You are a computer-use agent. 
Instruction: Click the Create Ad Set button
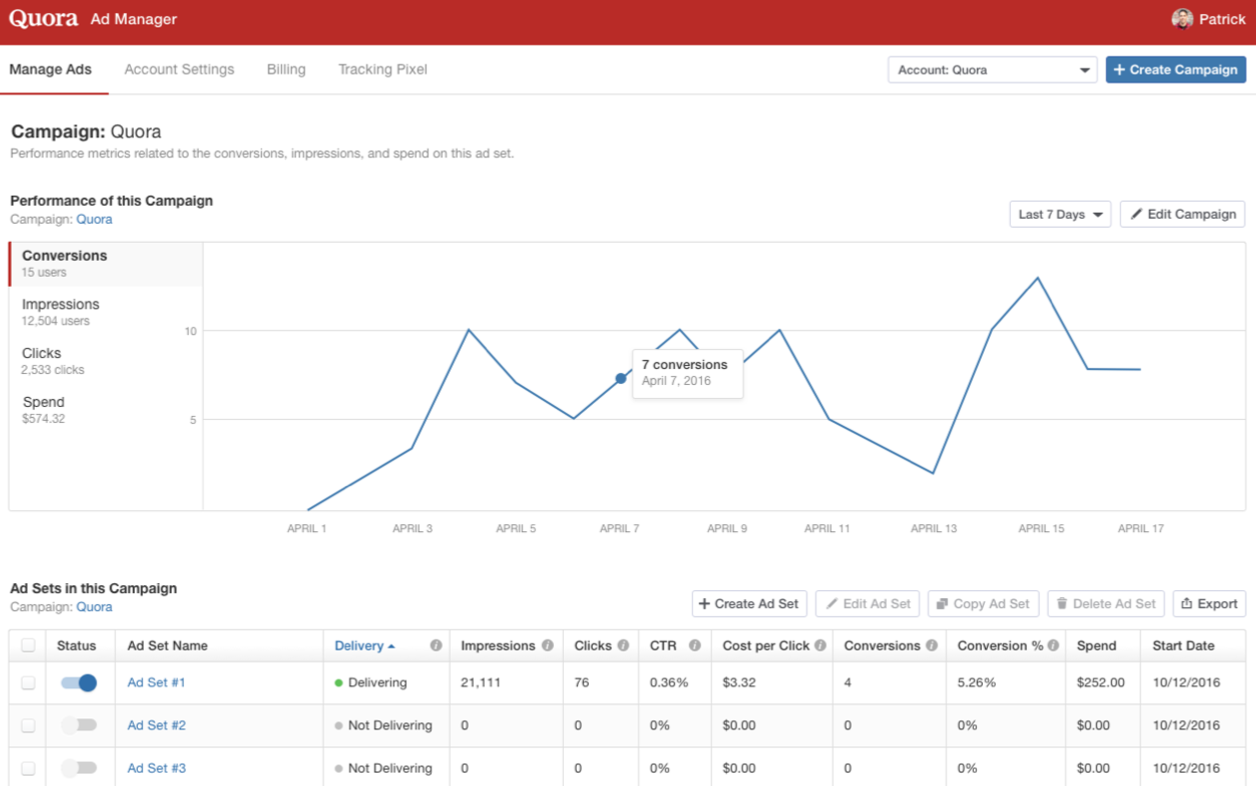tap(749, 604)
